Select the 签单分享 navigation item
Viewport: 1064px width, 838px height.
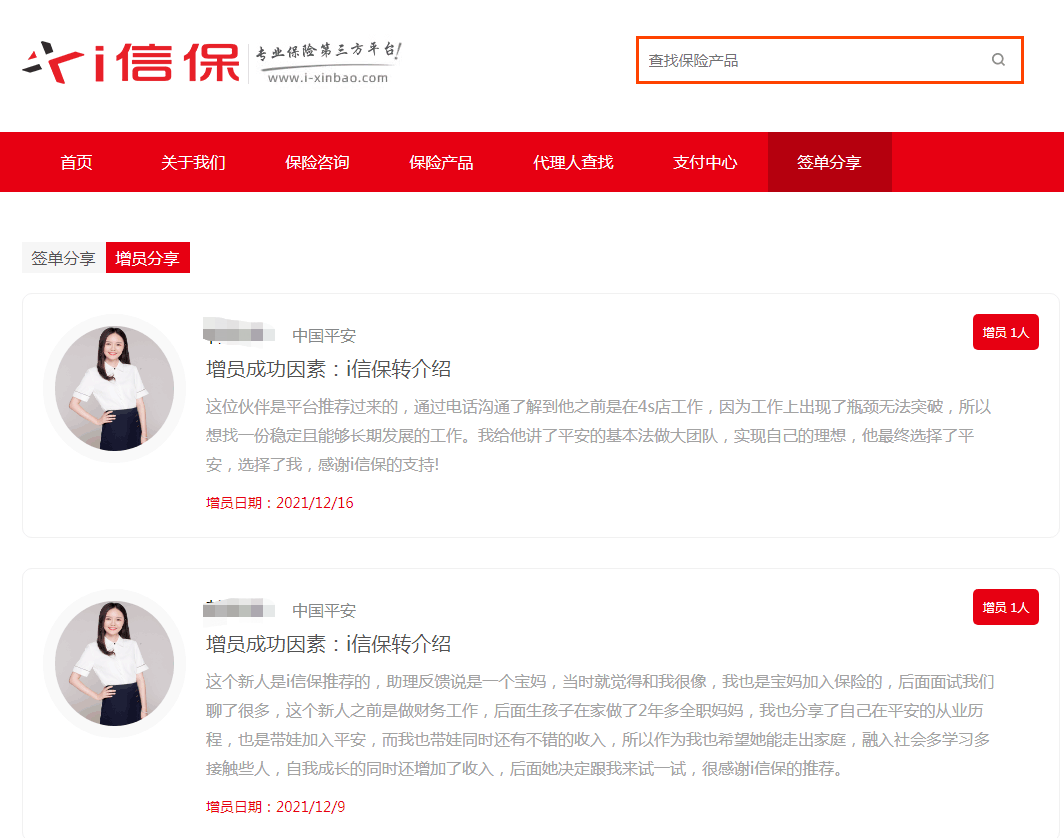click(829, 162)
